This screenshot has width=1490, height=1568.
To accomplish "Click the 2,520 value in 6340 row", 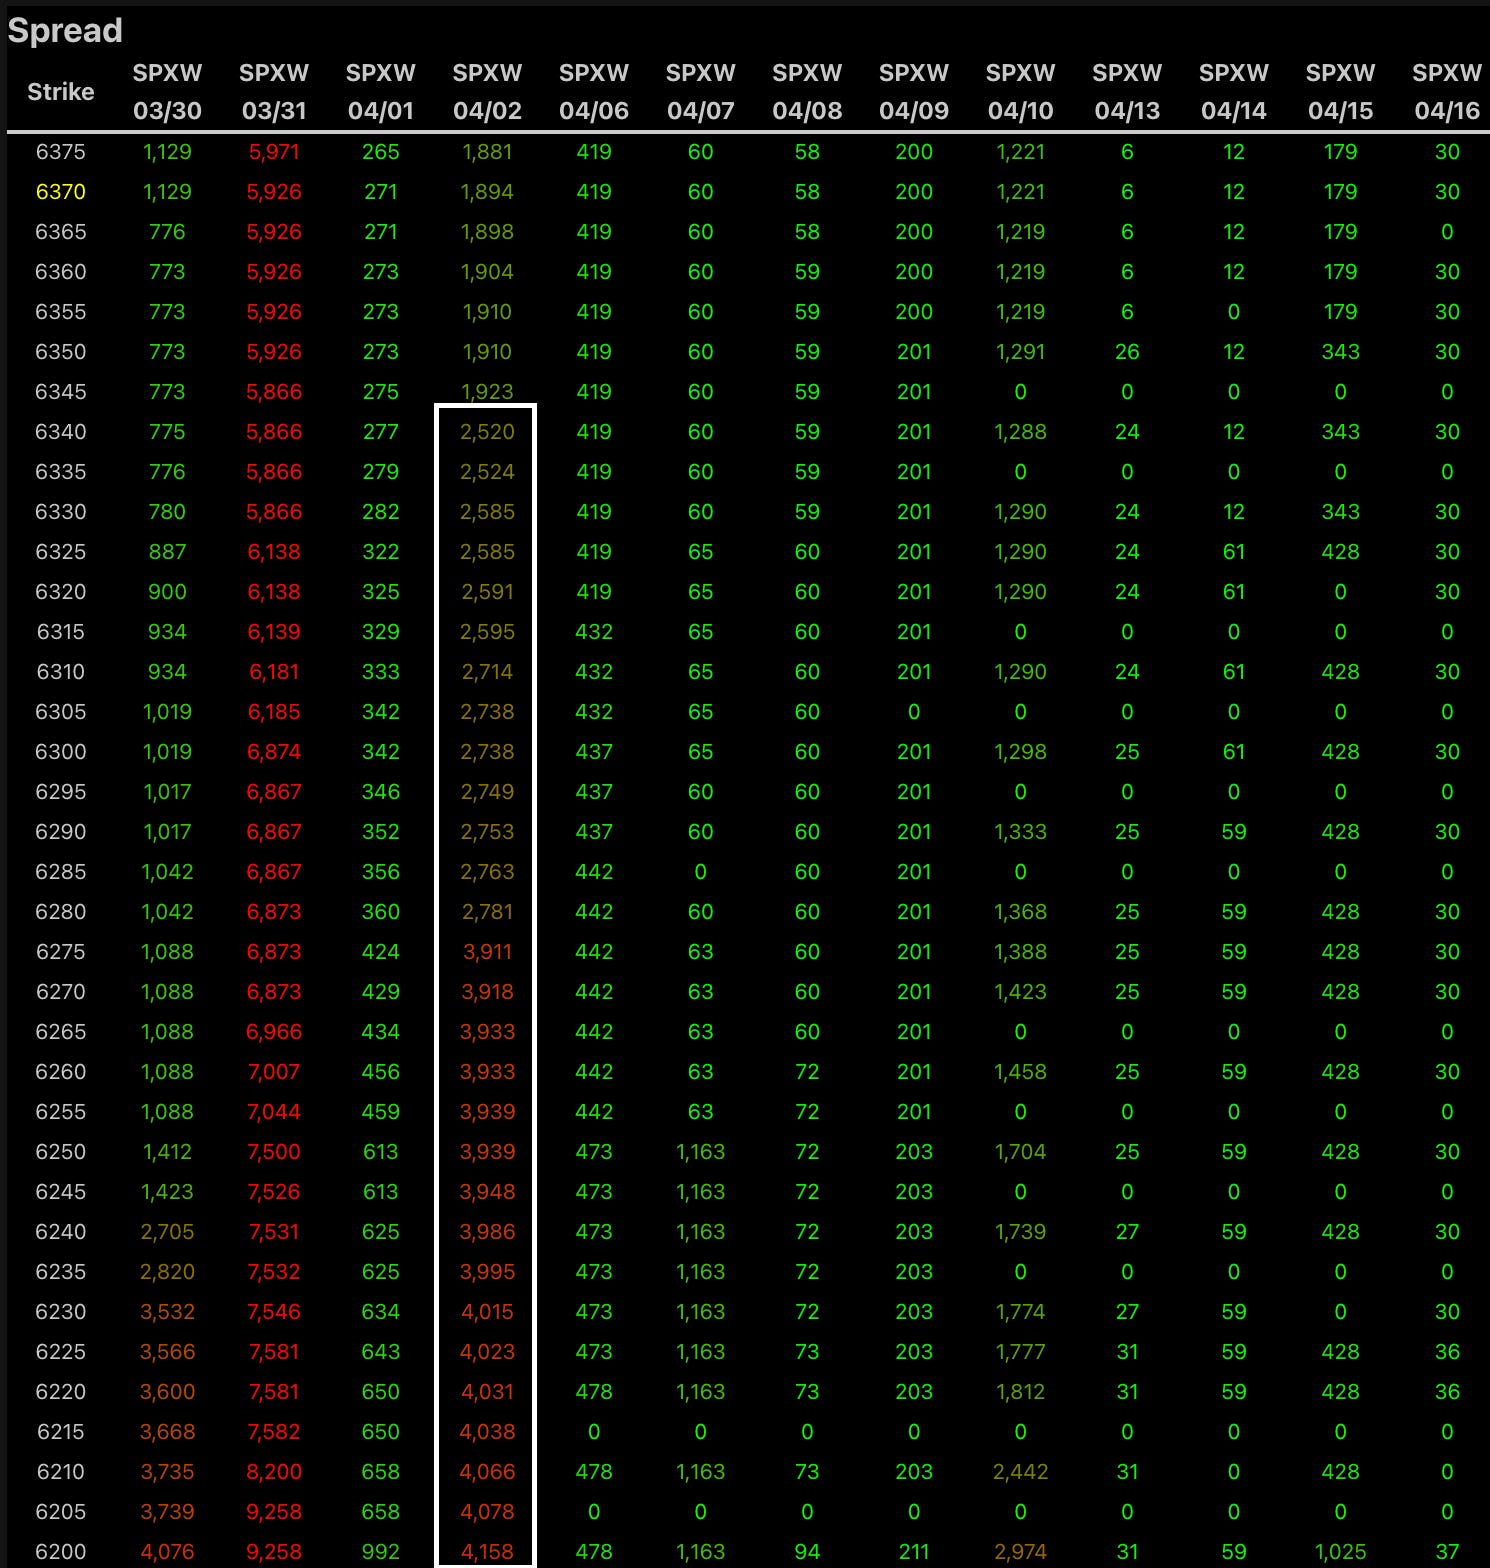I will (487, 432).
